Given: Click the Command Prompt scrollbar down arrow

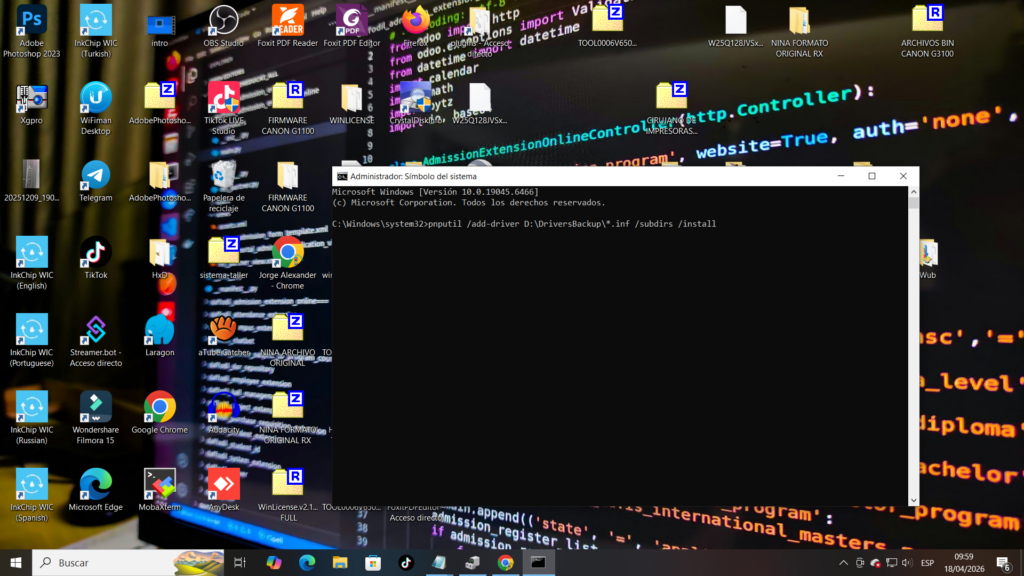Looking at the screenshot, I should click(912, 499).
